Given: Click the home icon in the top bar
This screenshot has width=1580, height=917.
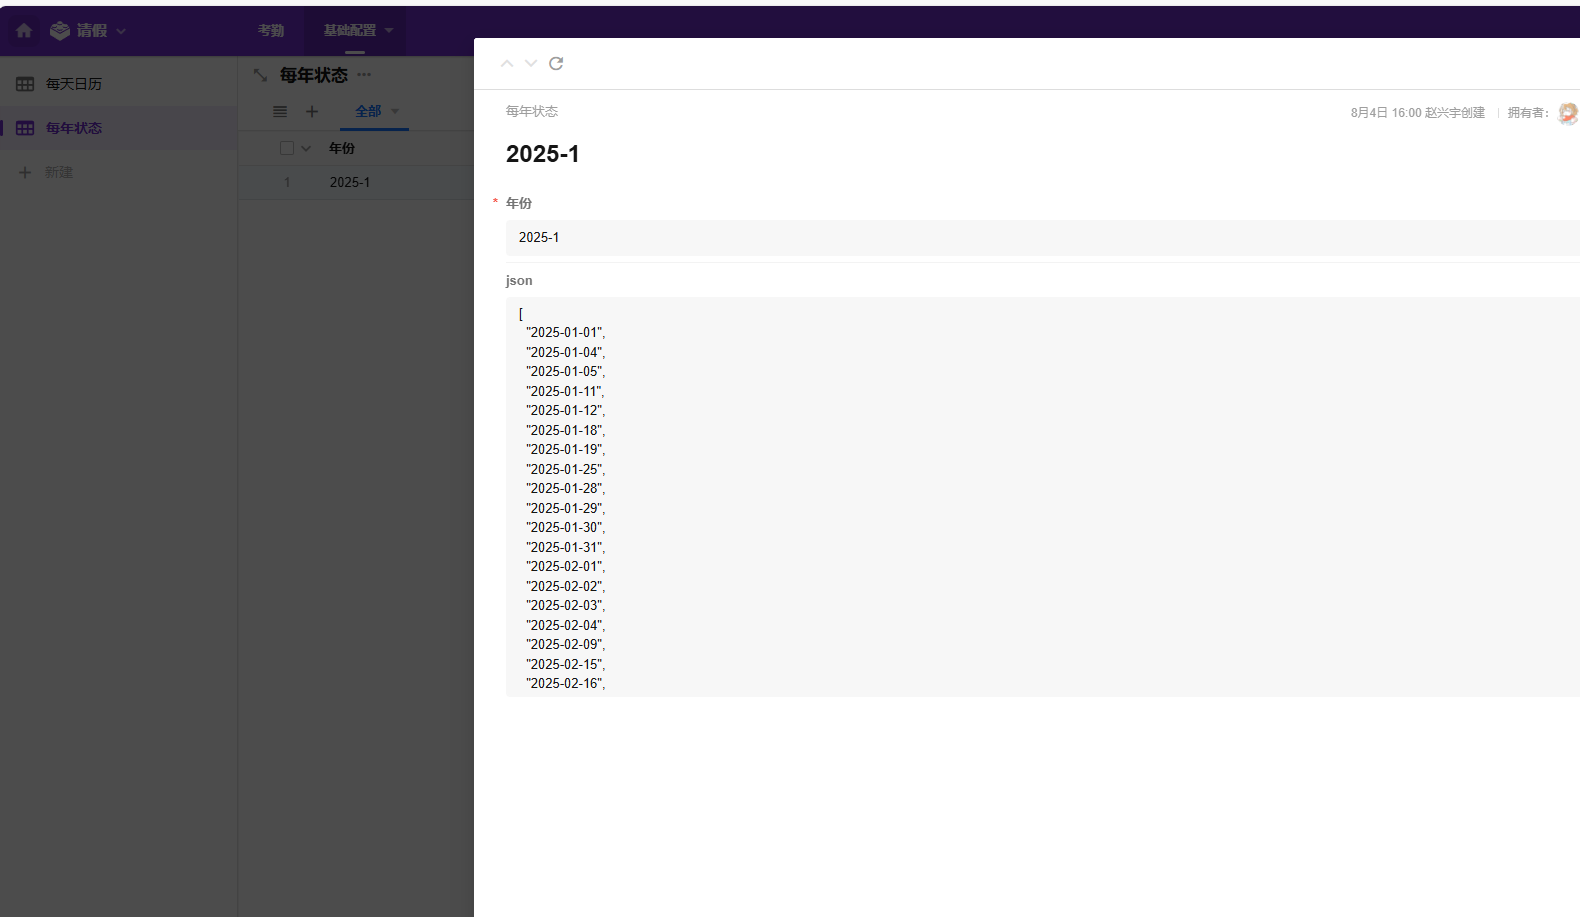Looking at the screenshot, I should pyautogui.click(x=24, y=31).
